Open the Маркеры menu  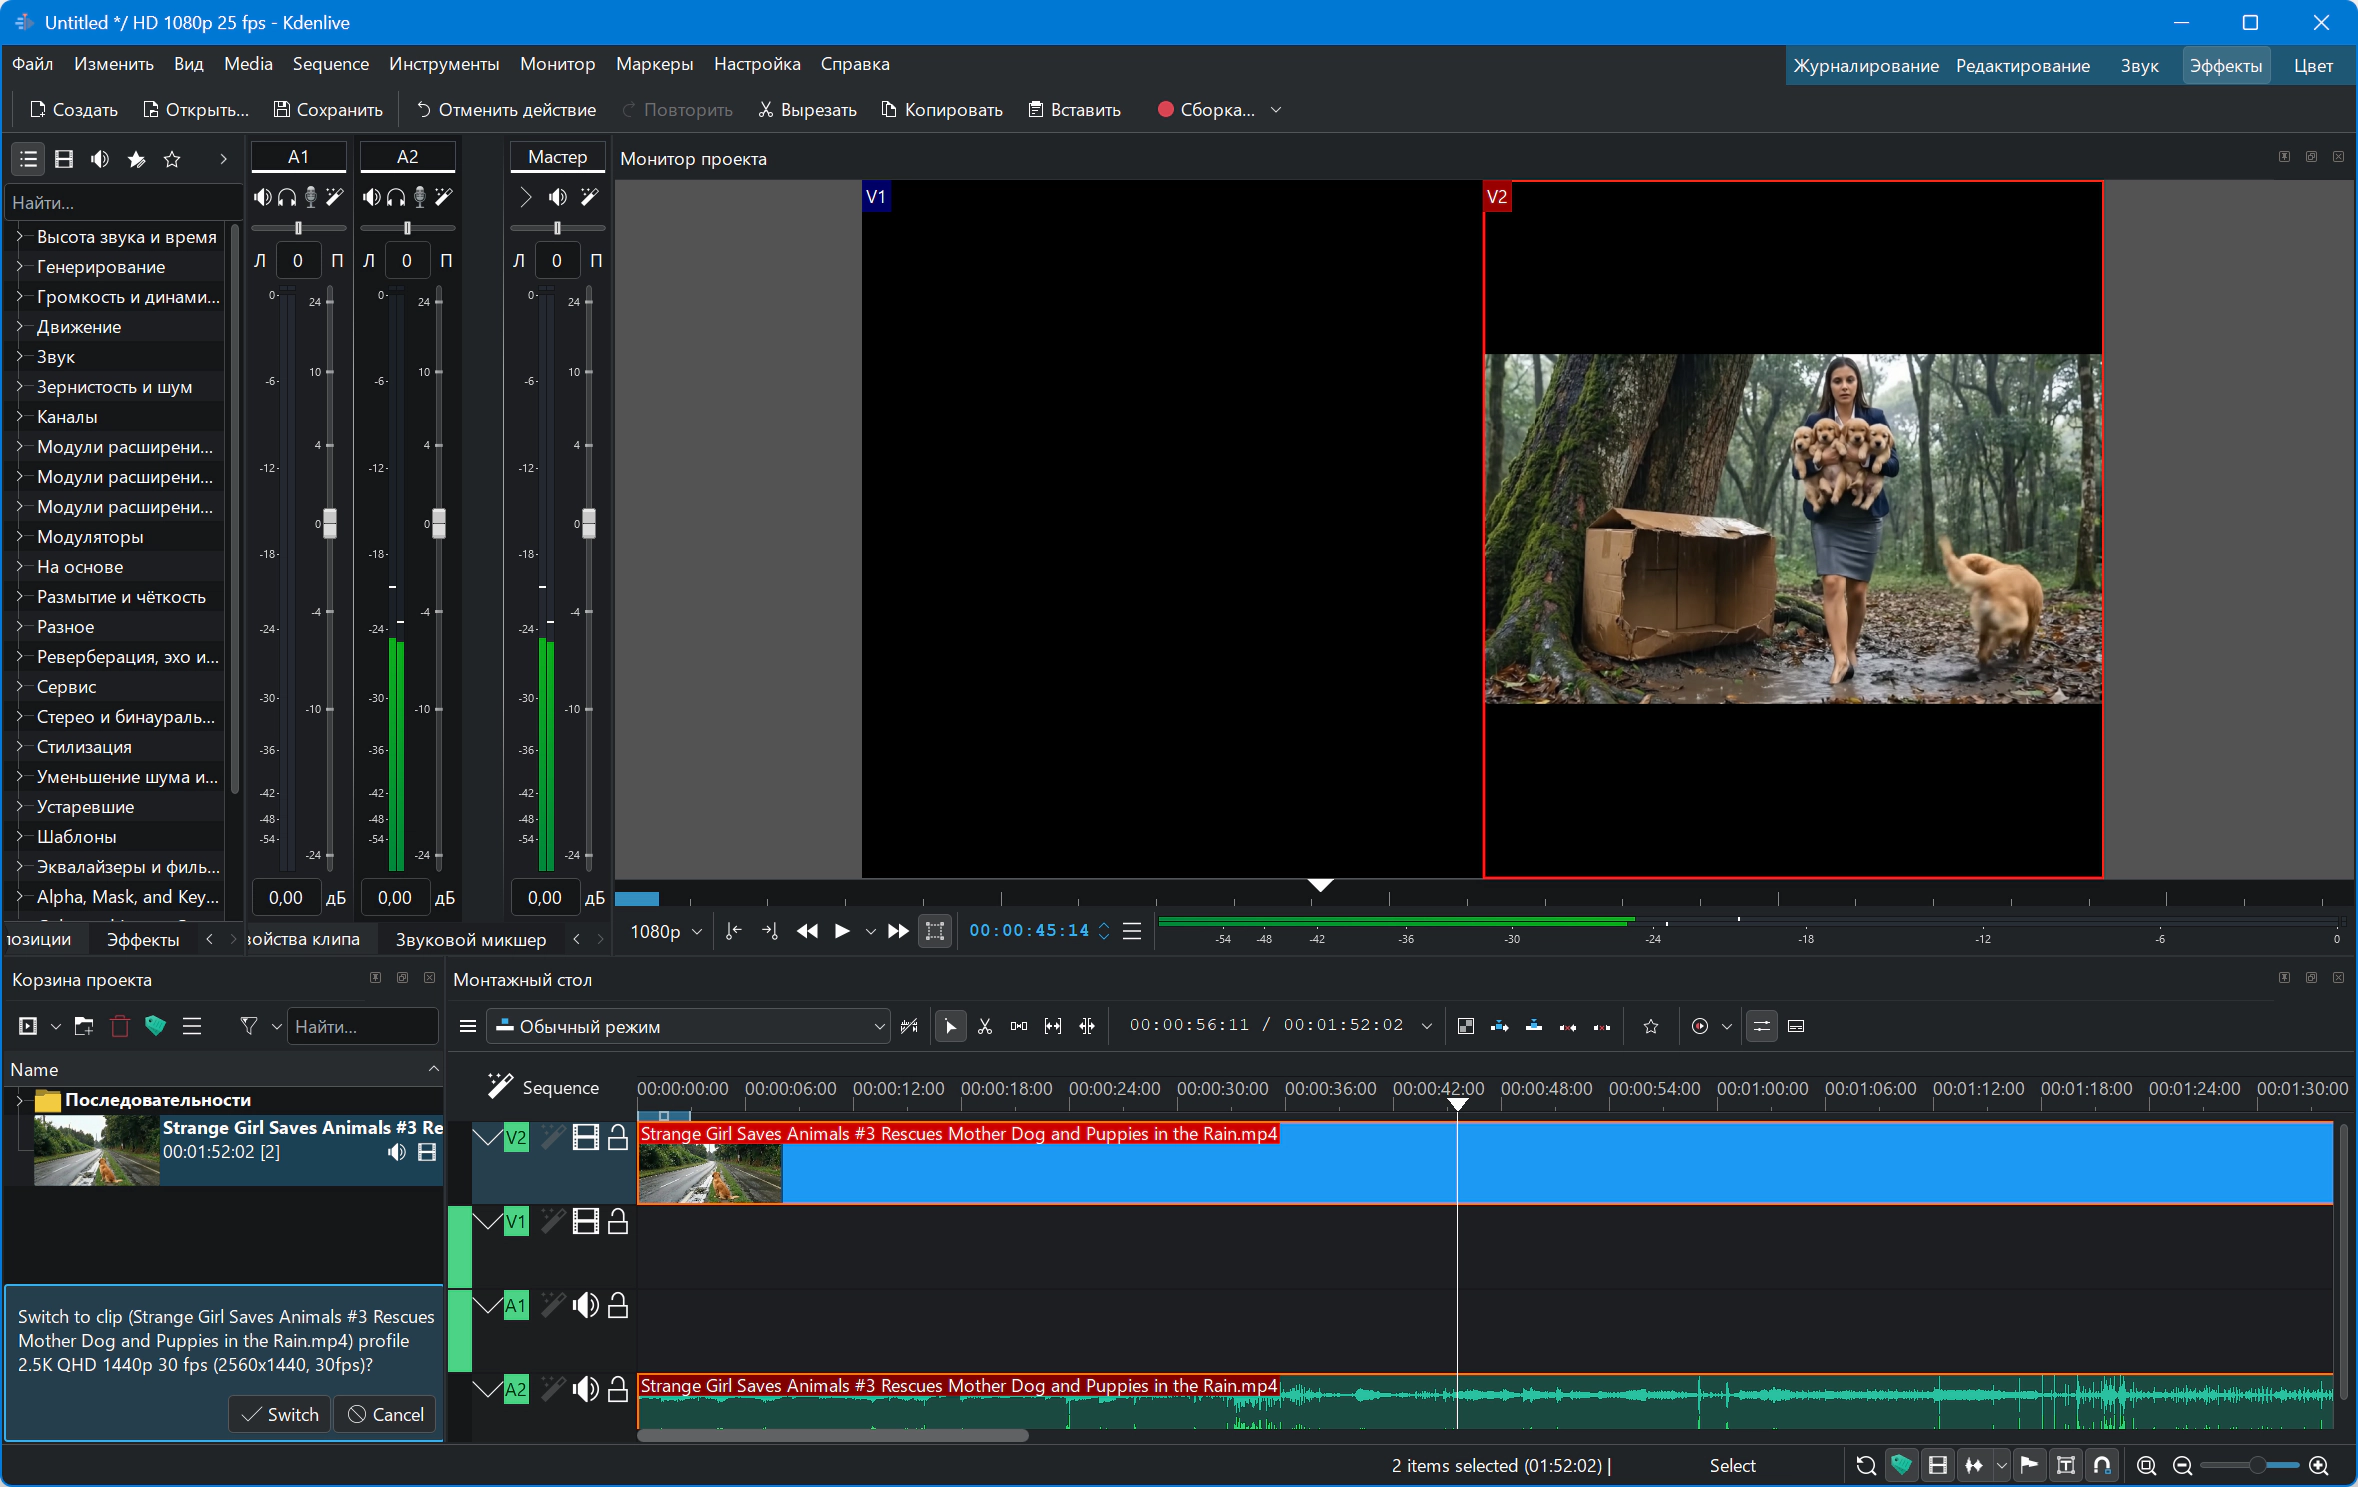[655, 64]
